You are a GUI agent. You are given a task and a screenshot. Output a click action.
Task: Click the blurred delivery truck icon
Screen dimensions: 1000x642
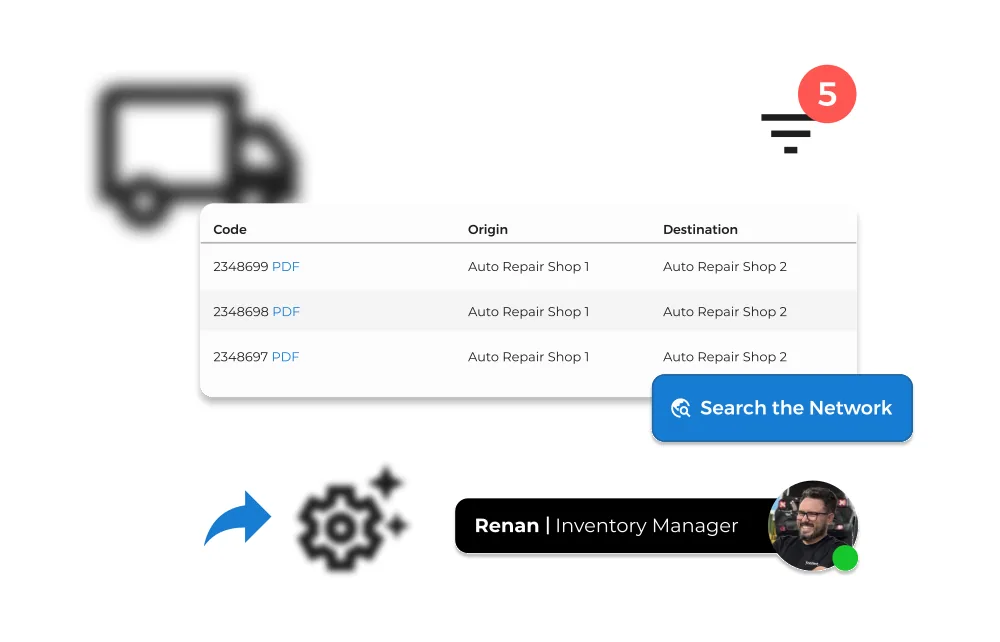coord(198,155)
